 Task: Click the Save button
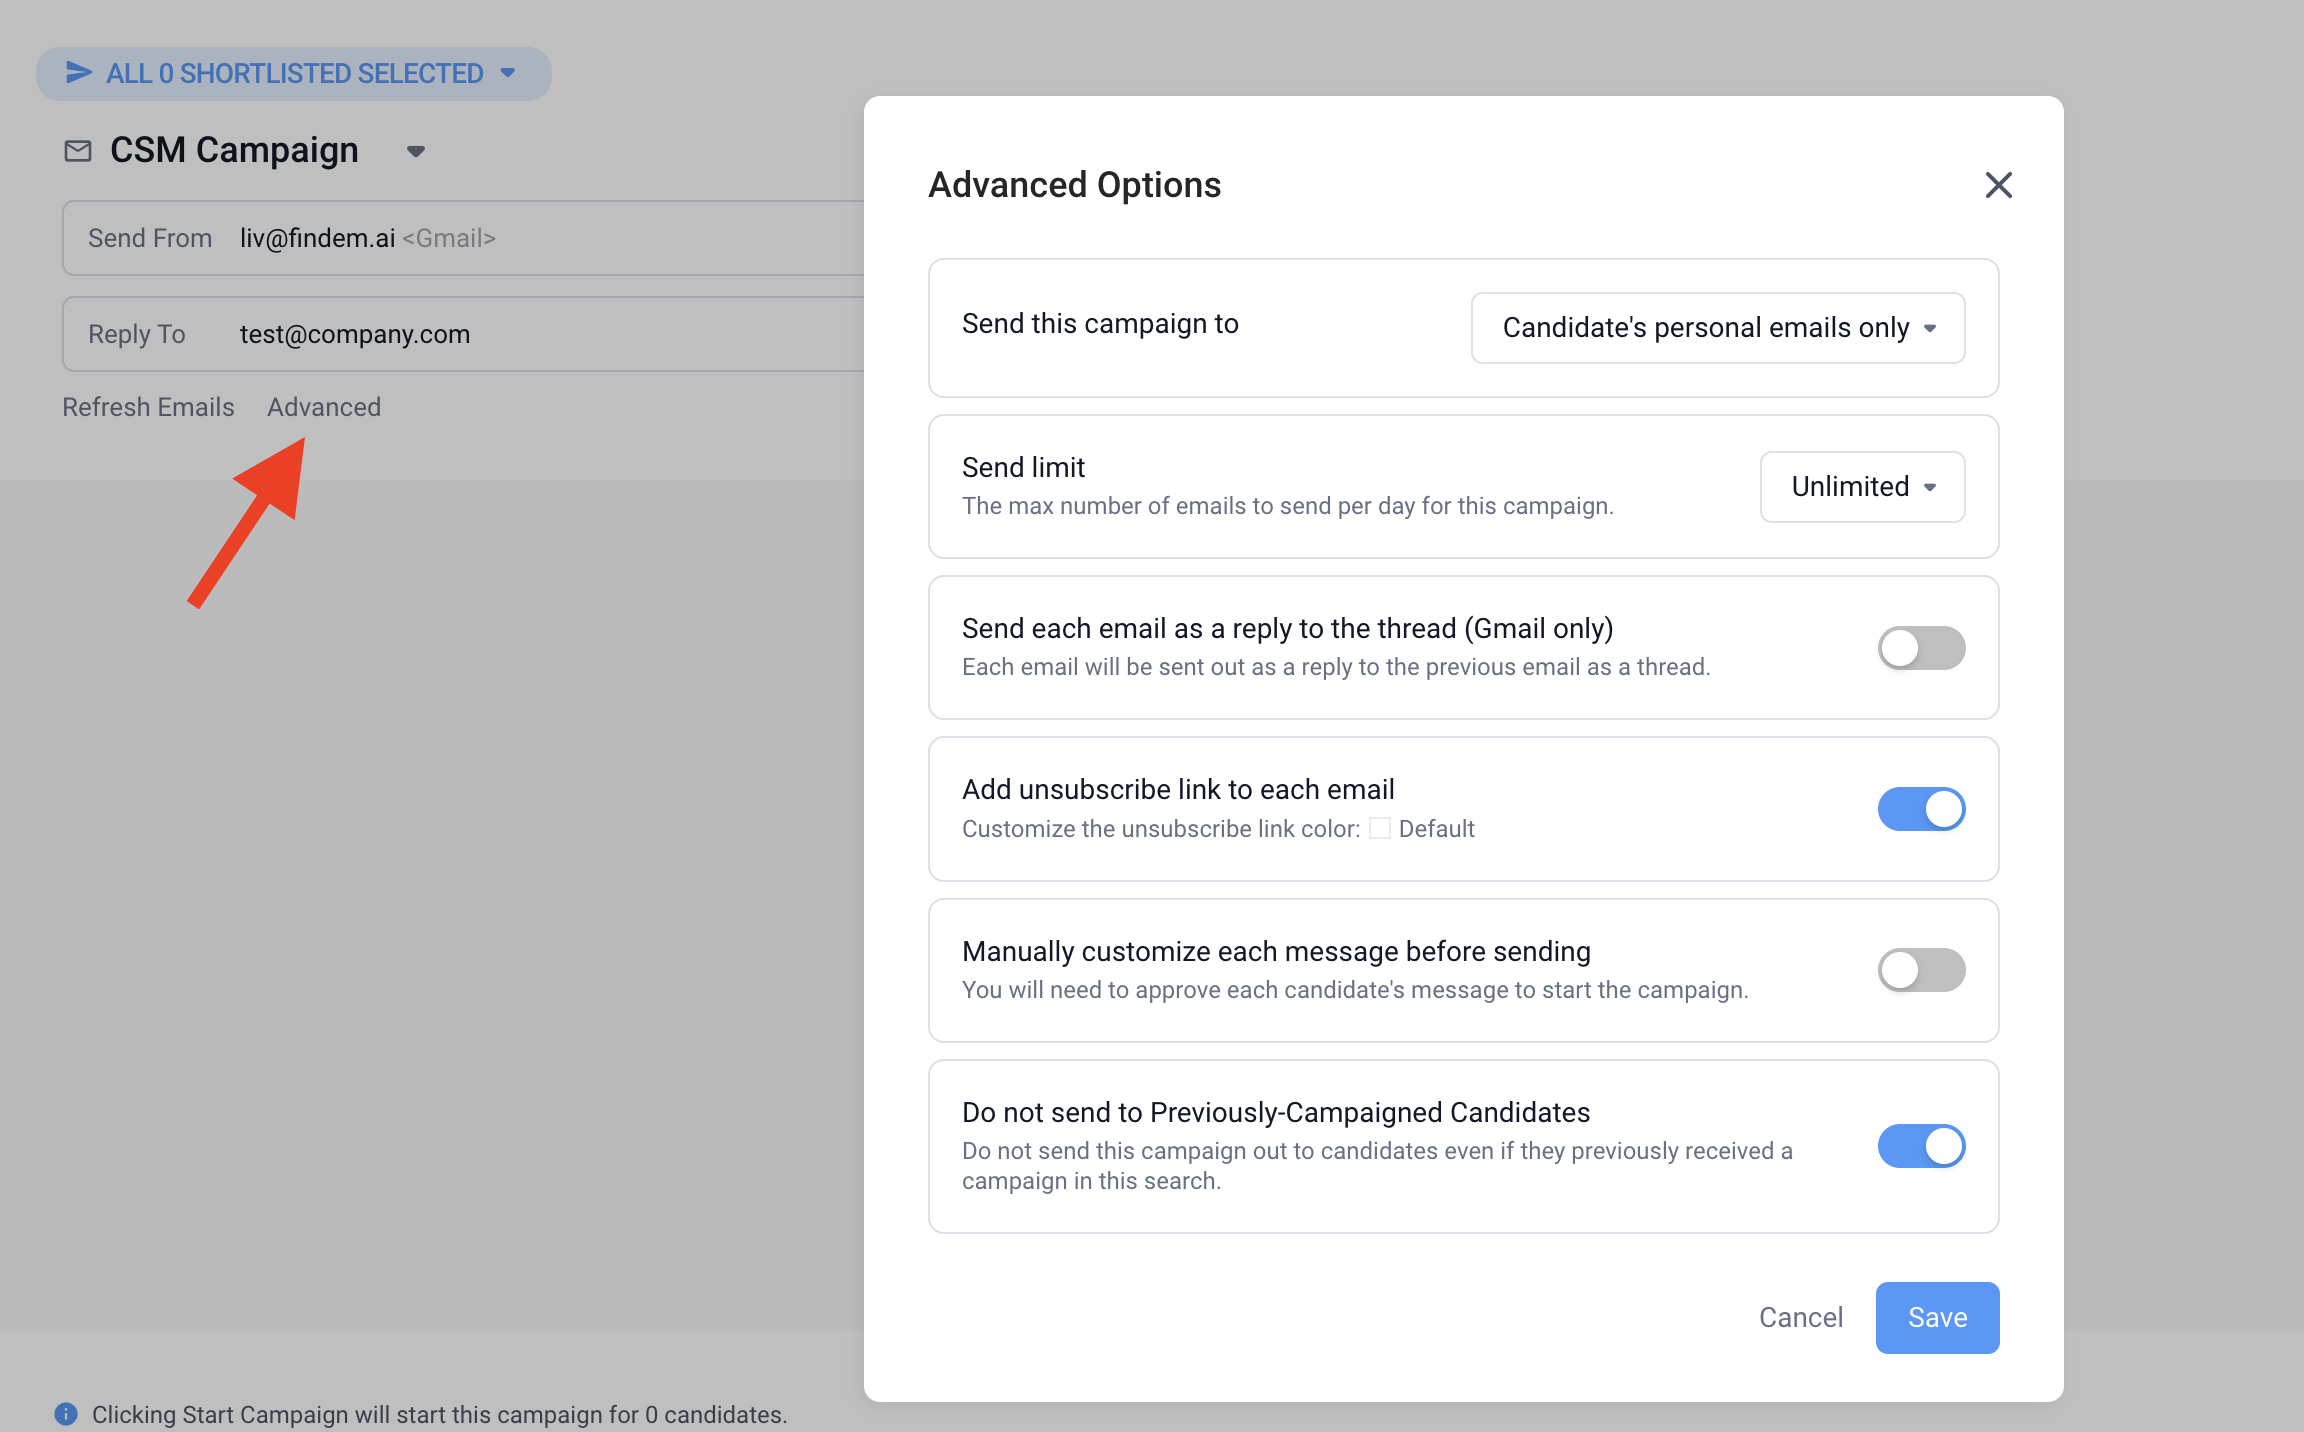click(x=1937, y=1318)
